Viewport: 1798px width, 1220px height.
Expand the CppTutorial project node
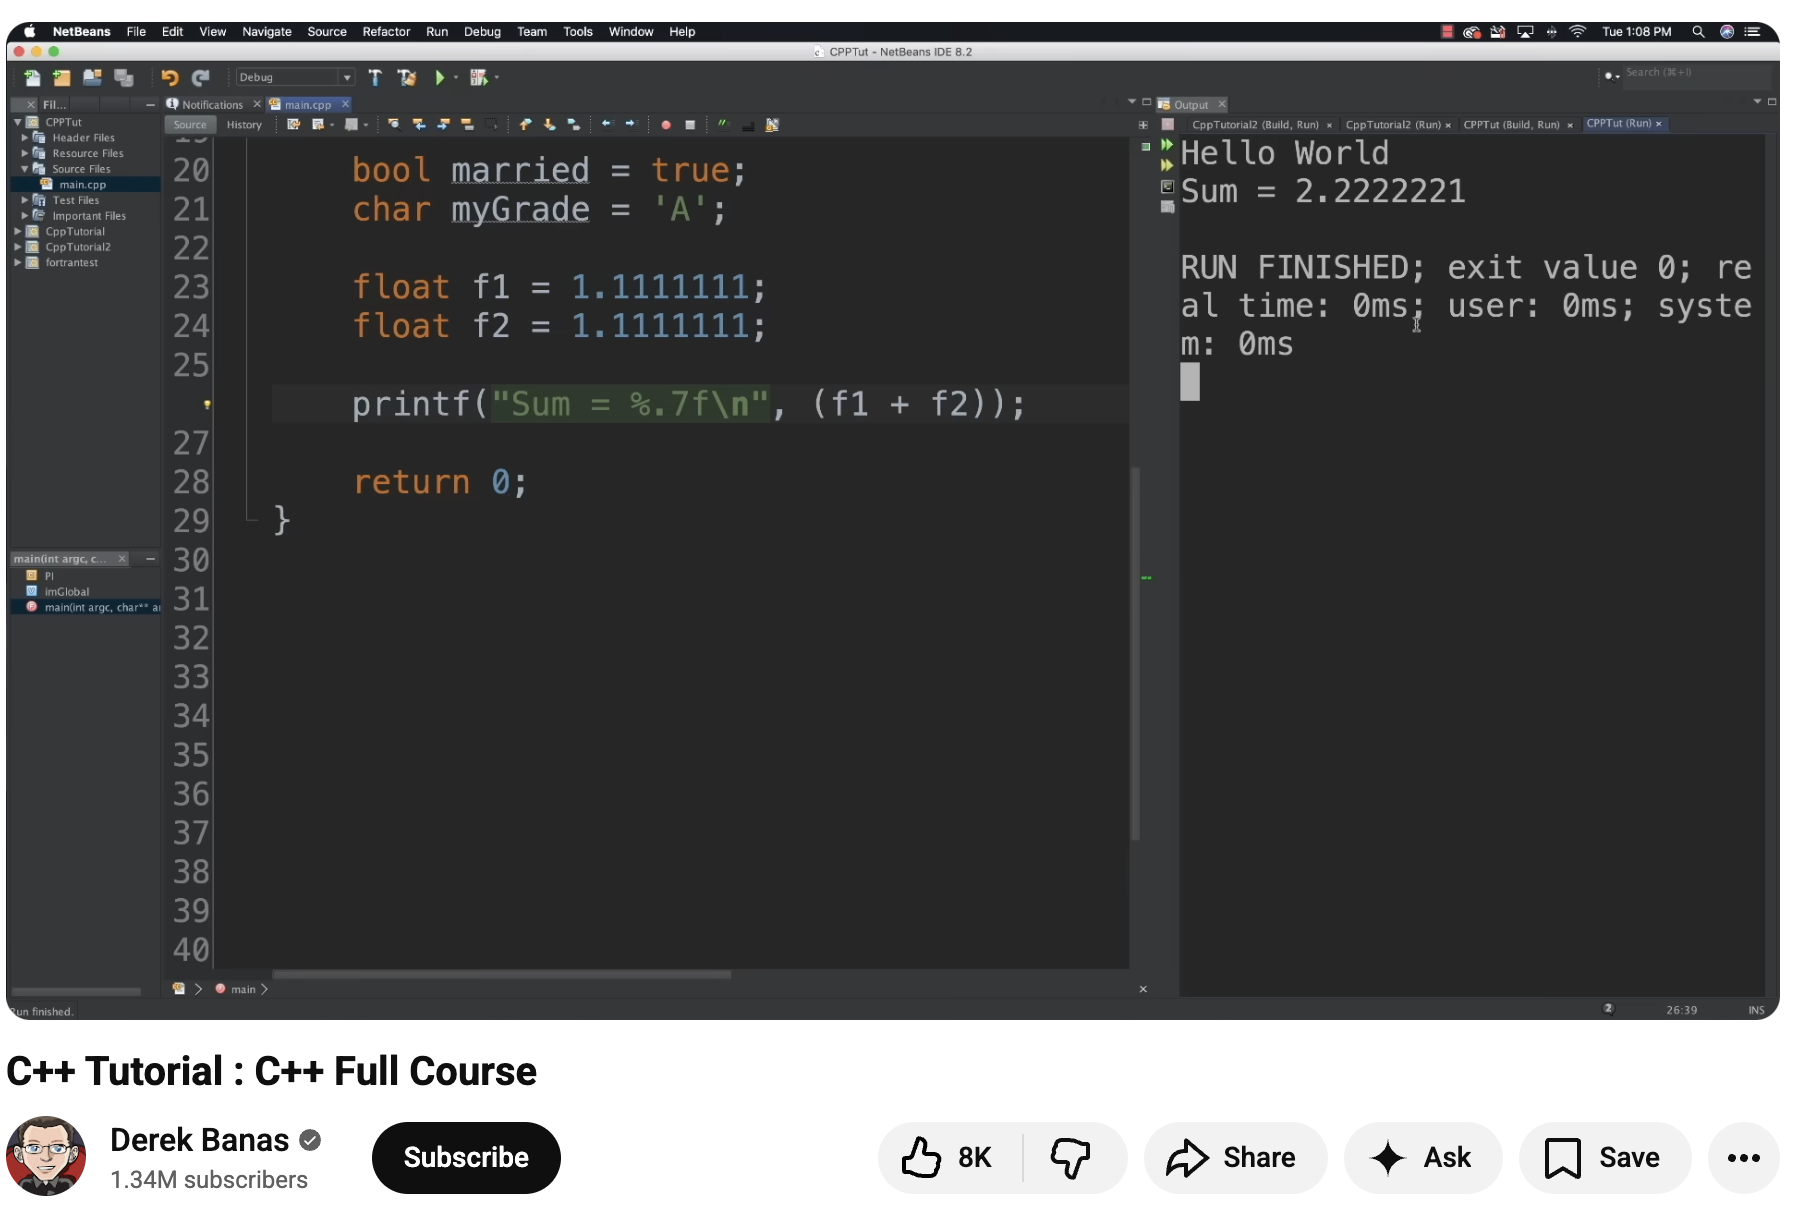(x=17, y=231)
